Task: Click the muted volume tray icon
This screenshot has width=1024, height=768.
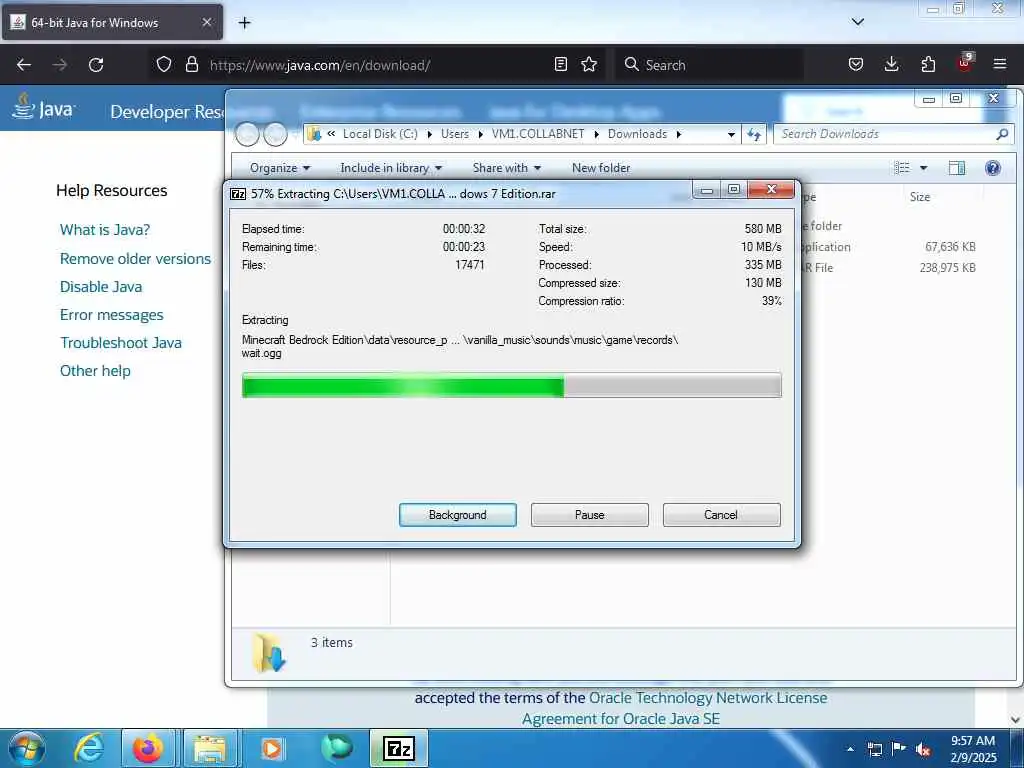Action: click(x=923, y=750)
